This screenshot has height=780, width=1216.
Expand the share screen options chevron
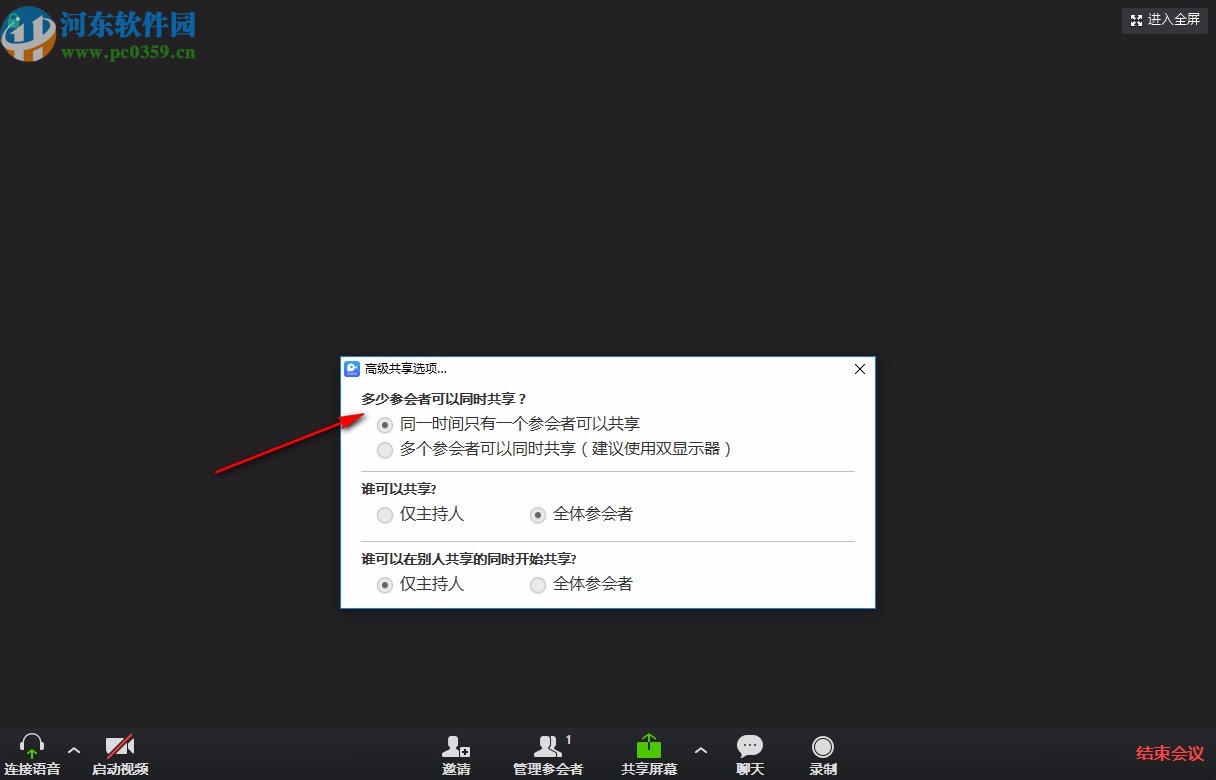tap(701, 749)
